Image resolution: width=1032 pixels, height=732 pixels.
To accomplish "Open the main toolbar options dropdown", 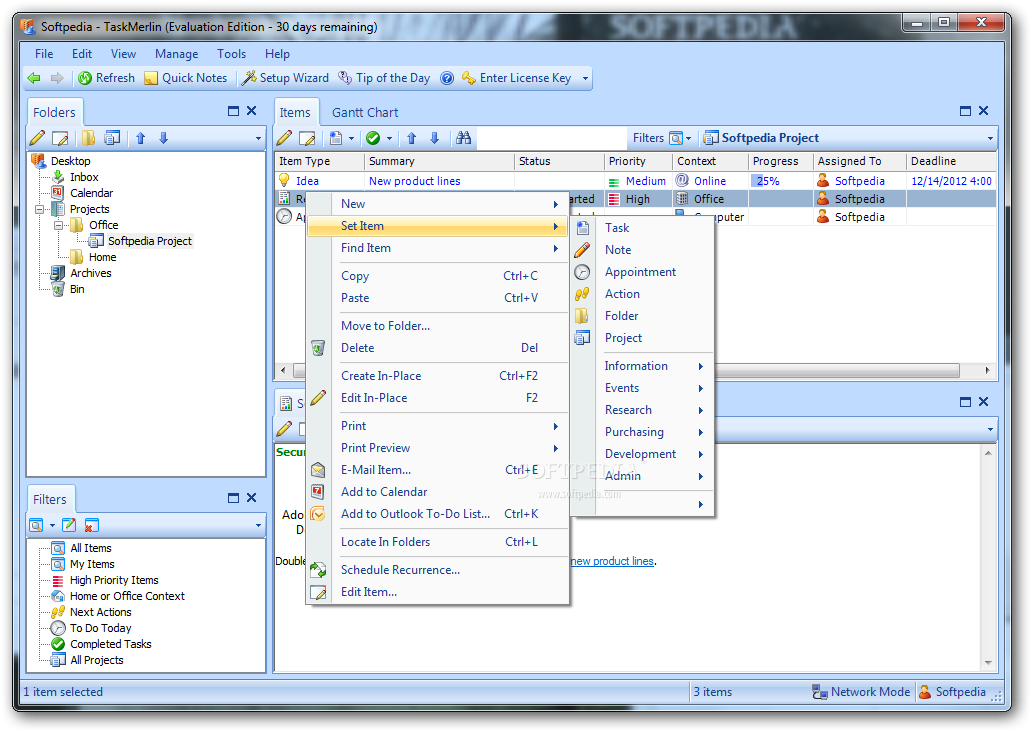I will (x=585, y=78).
